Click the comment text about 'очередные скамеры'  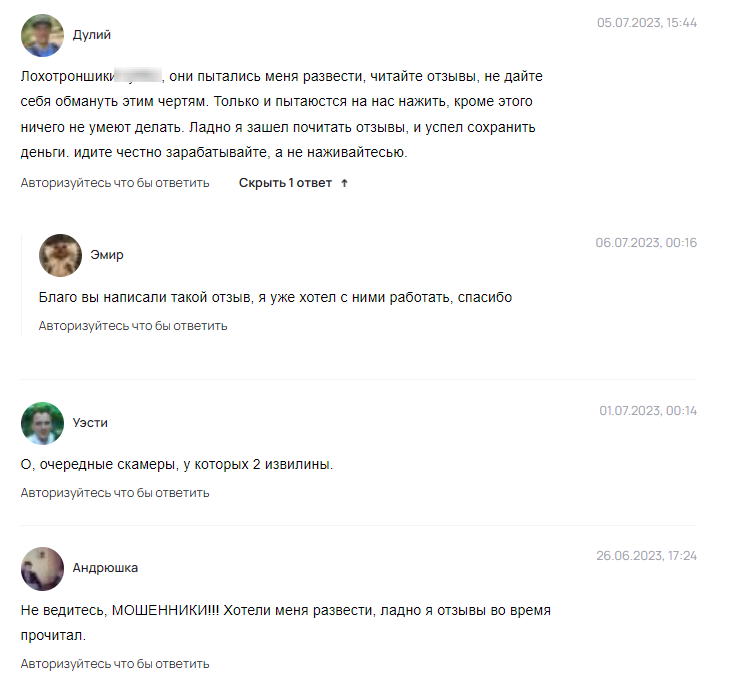pos(177,465)
